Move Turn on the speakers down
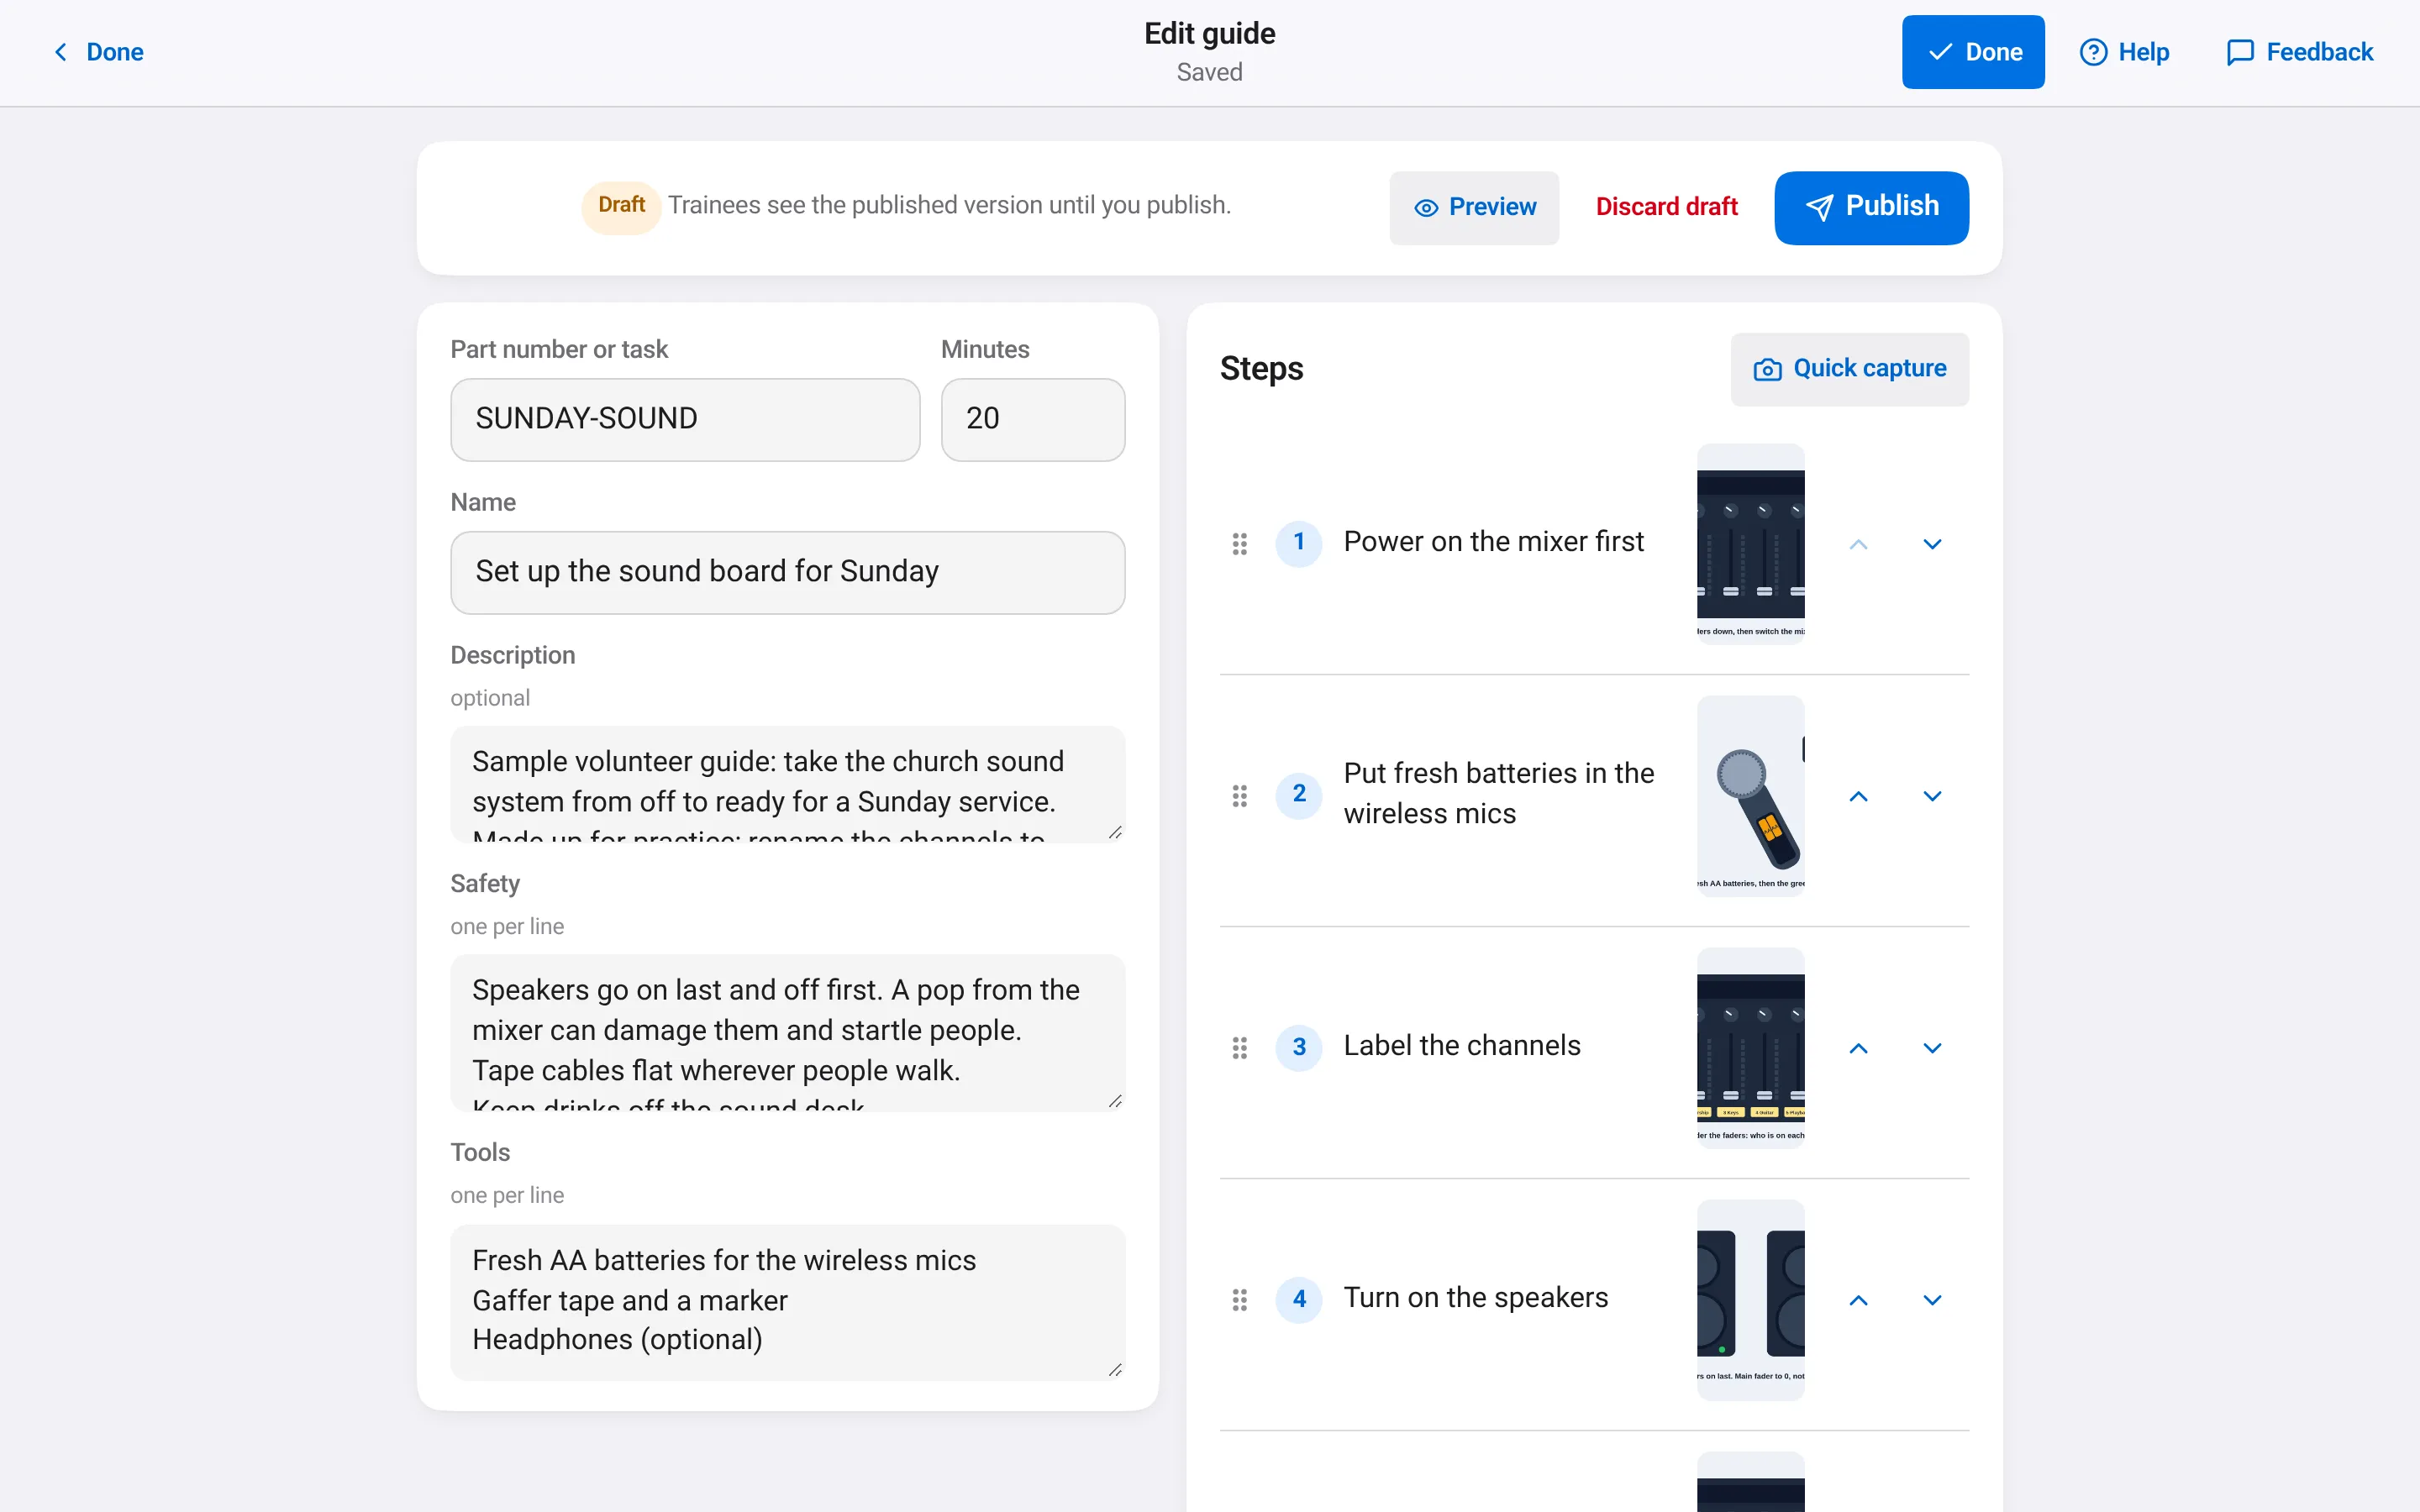 pos(1932,1300)
